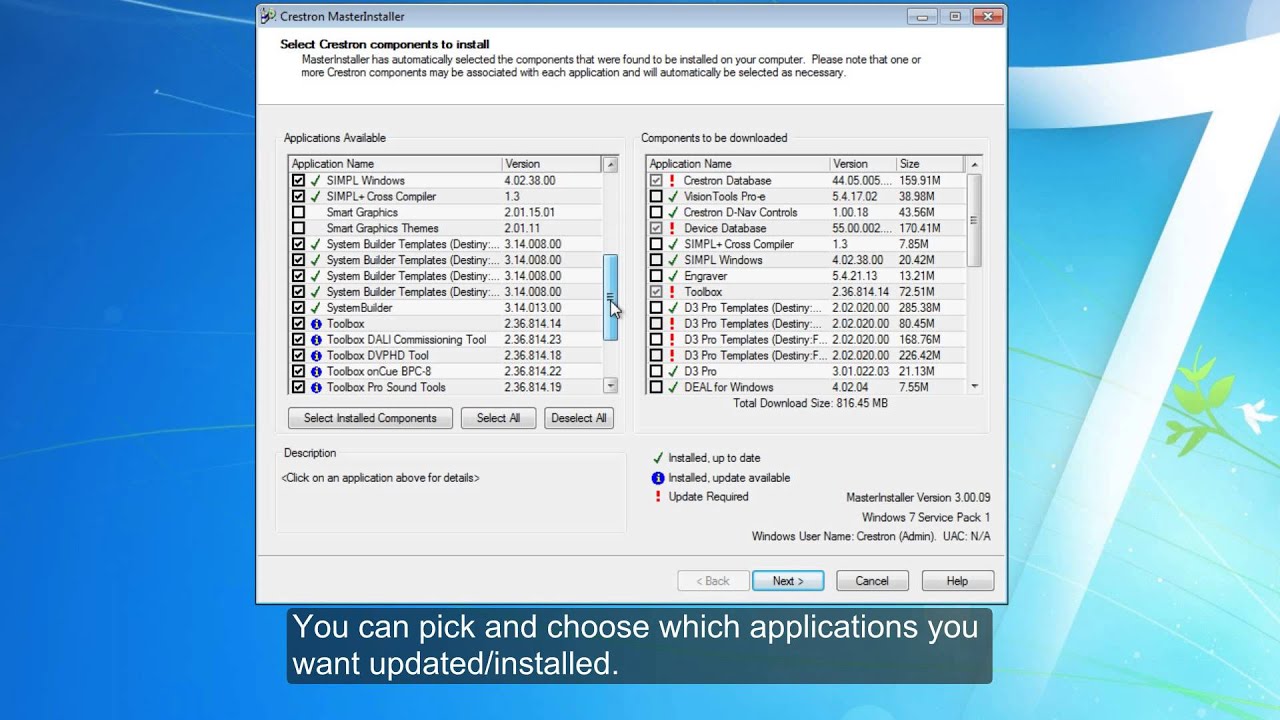Sort download list by Version header
This screenshot has width=1280, height=720.
862,164
